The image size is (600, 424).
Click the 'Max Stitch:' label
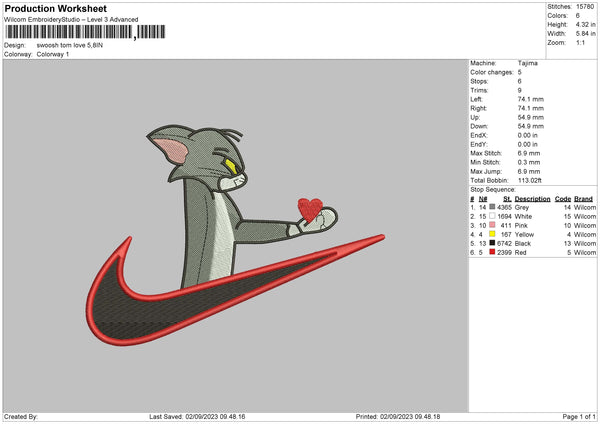click(486, 153)
